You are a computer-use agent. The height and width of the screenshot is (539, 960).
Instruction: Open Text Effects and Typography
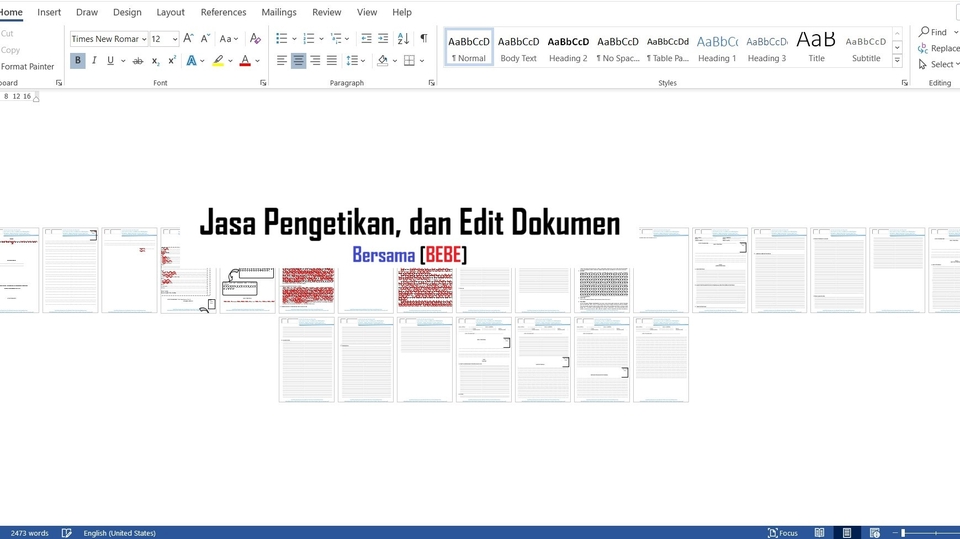pyautogui.click(x=192, y=61)
